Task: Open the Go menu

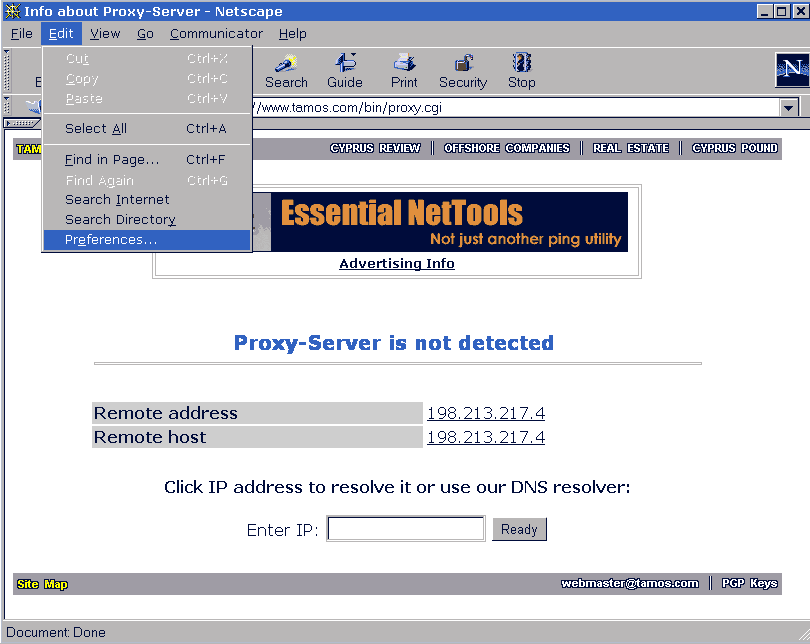Action: (145, 34)
